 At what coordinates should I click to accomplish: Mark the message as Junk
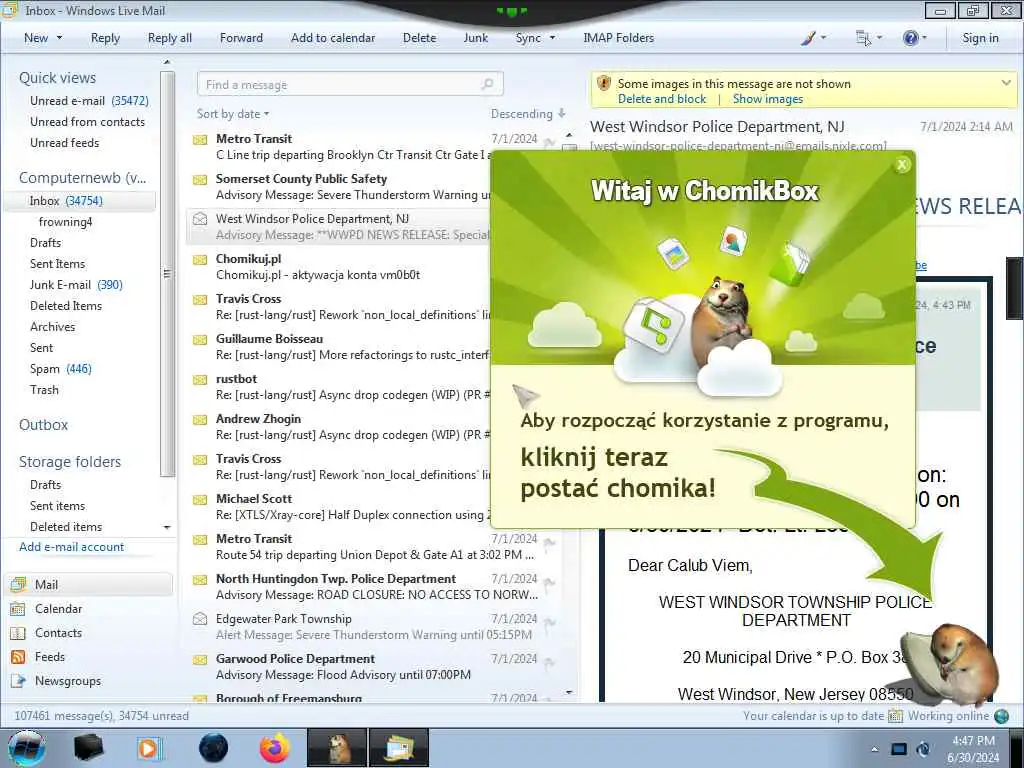click(x=475, y=38)
